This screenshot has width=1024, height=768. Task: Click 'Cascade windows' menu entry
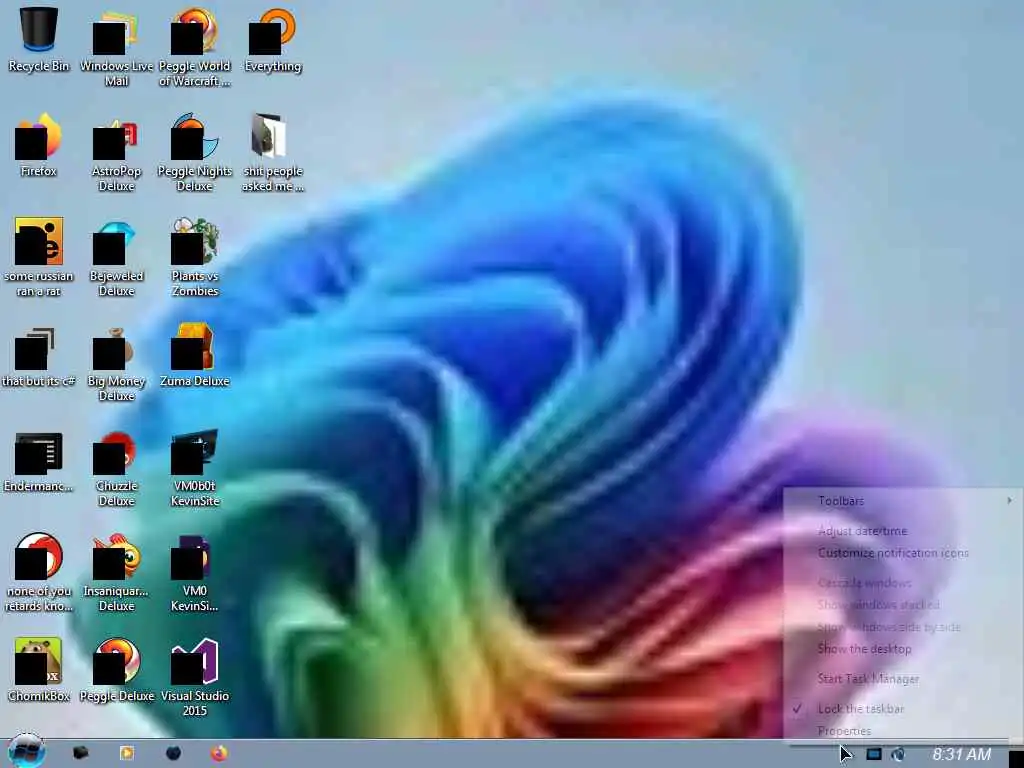click(903, 583)
